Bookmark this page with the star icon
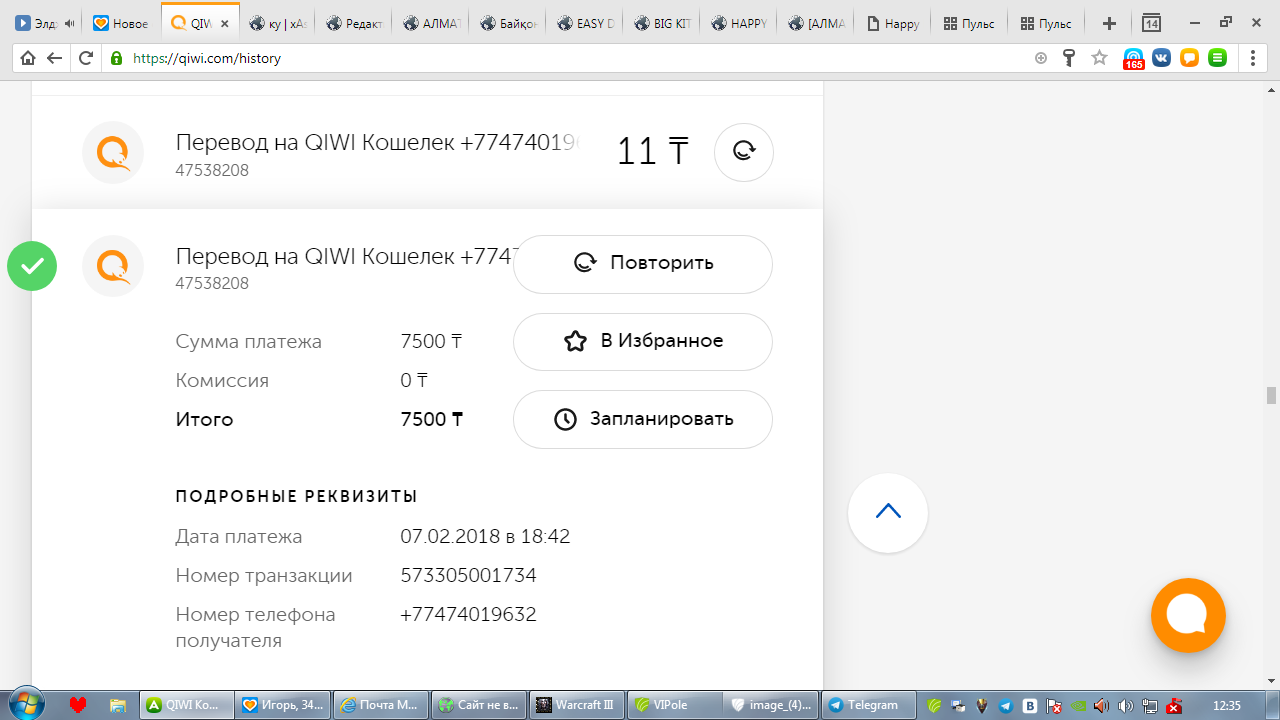The height and width of the screenshot is (720, 1280). coord(1099,58)
